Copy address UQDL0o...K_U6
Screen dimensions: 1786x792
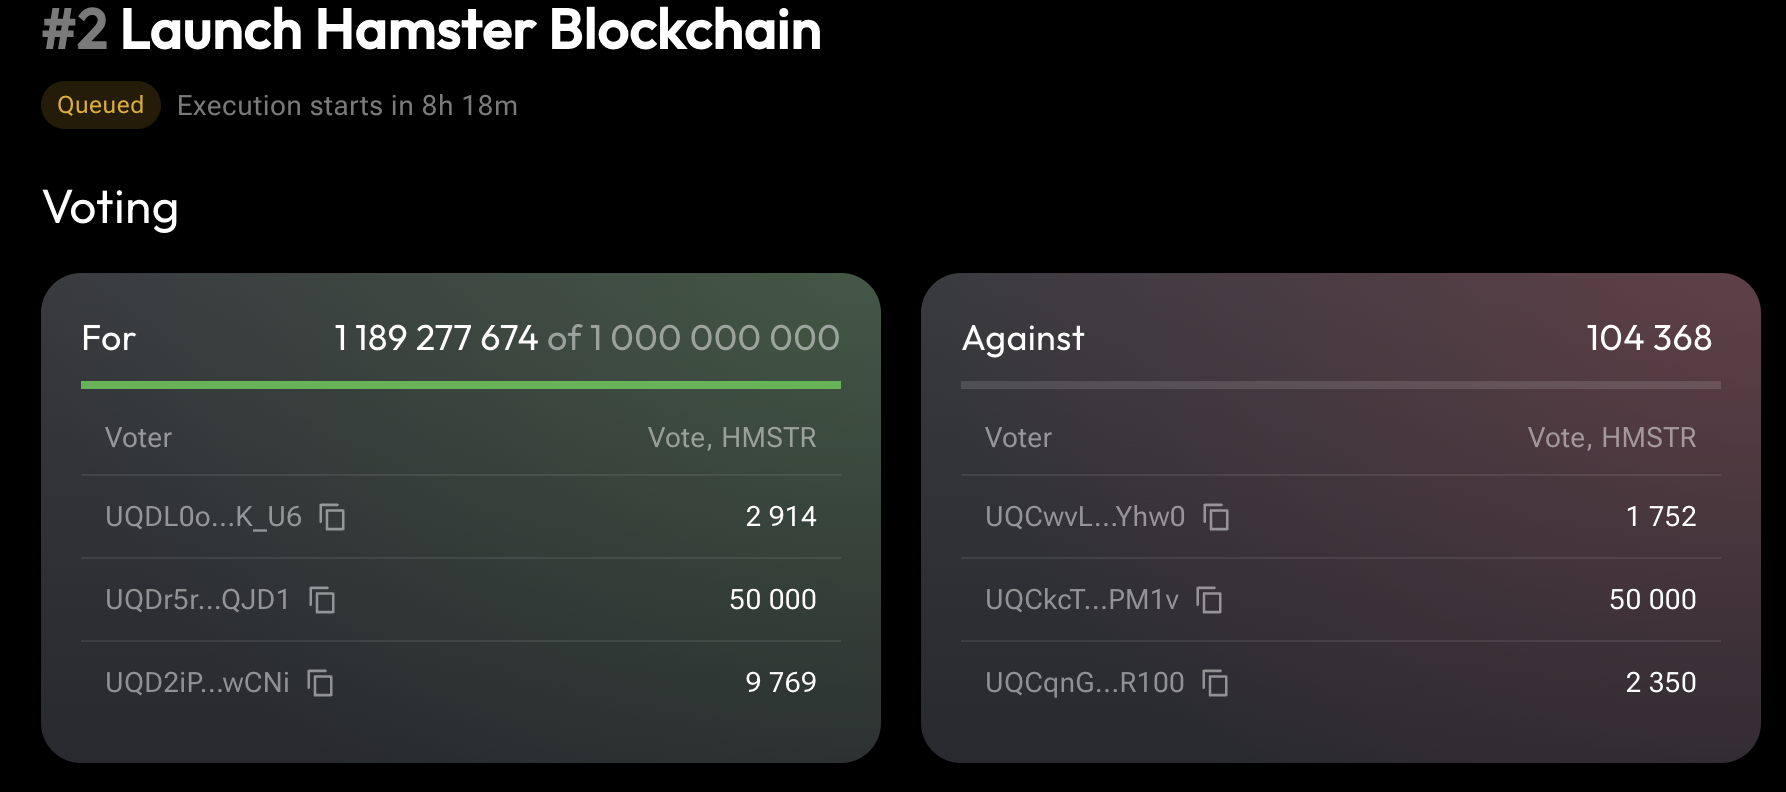pos(332,517)
